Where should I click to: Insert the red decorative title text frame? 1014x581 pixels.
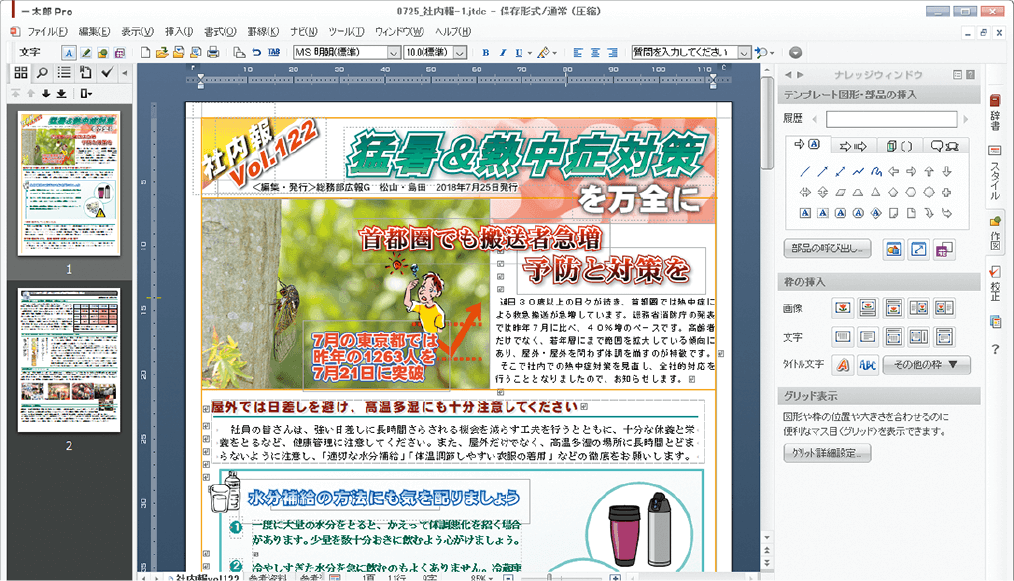coord(843,365)
